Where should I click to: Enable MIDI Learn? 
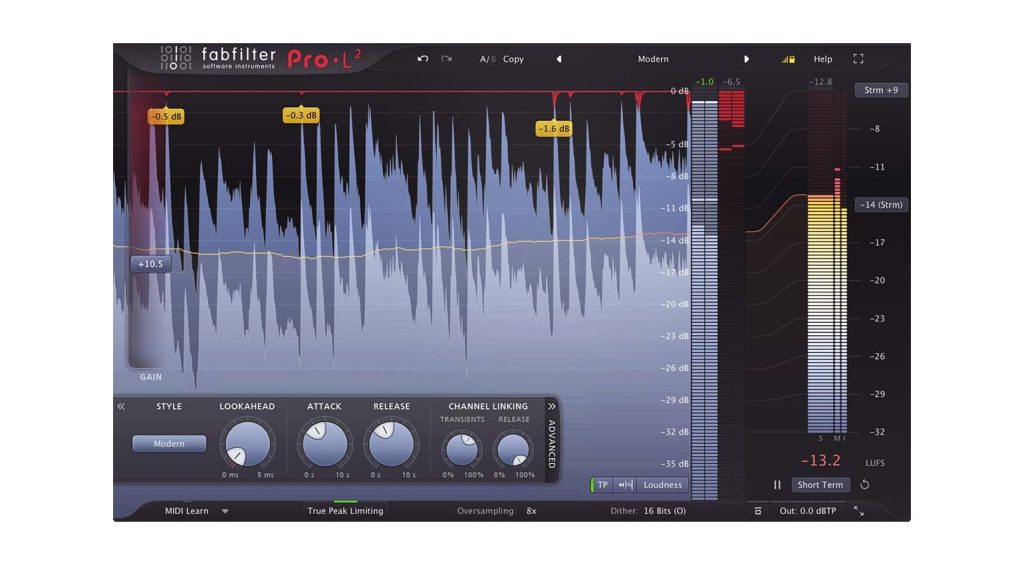(187, 511)
